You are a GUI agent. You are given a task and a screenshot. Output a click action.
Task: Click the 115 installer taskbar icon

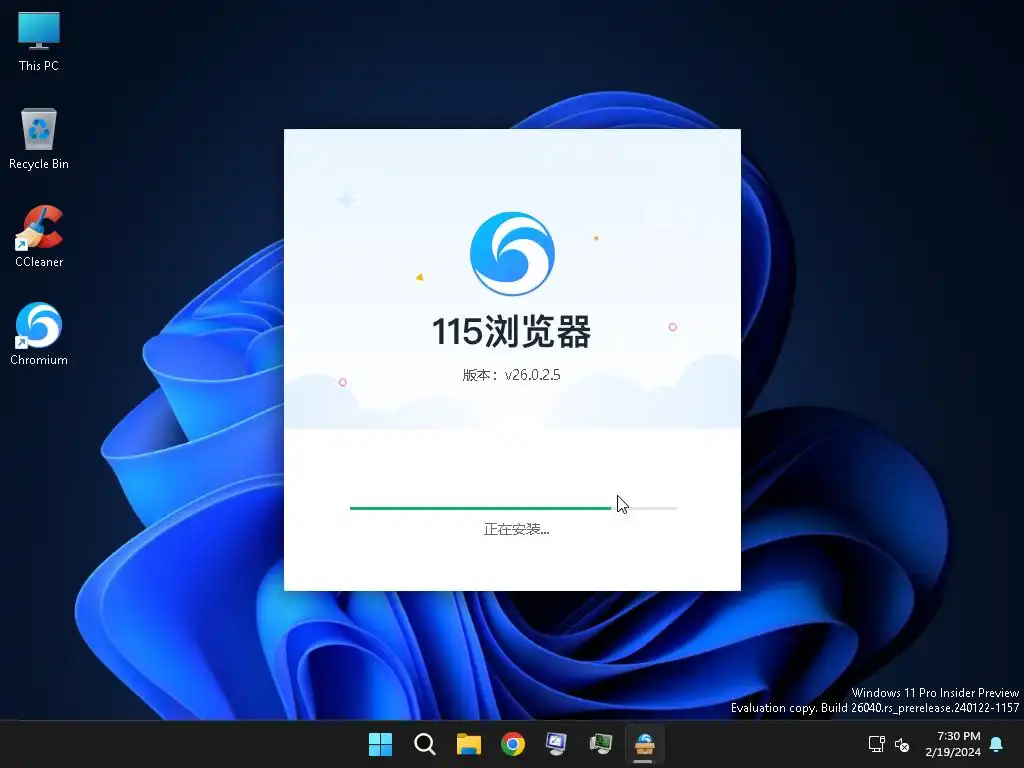(645, 744)
